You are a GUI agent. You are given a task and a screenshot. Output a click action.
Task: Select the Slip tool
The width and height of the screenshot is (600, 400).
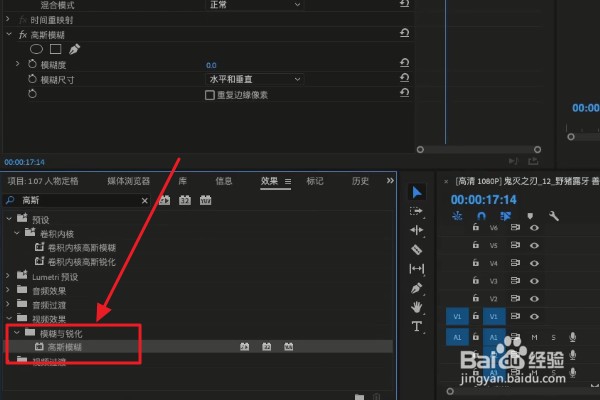tap(416, 269)
